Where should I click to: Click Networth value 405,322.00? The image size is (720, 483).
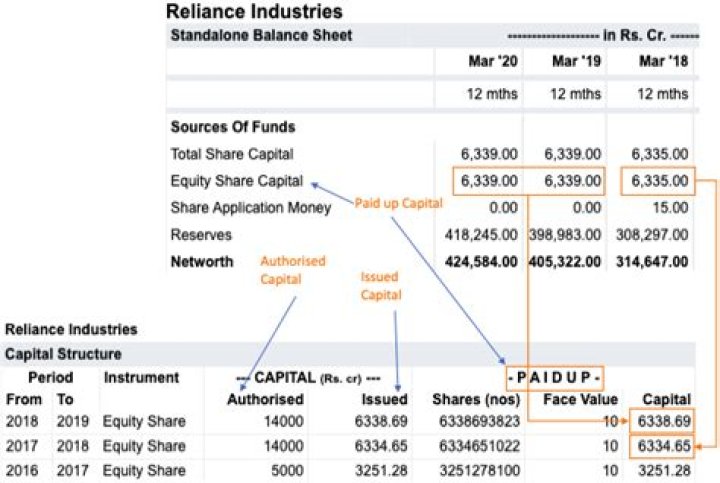click(565, 262)
